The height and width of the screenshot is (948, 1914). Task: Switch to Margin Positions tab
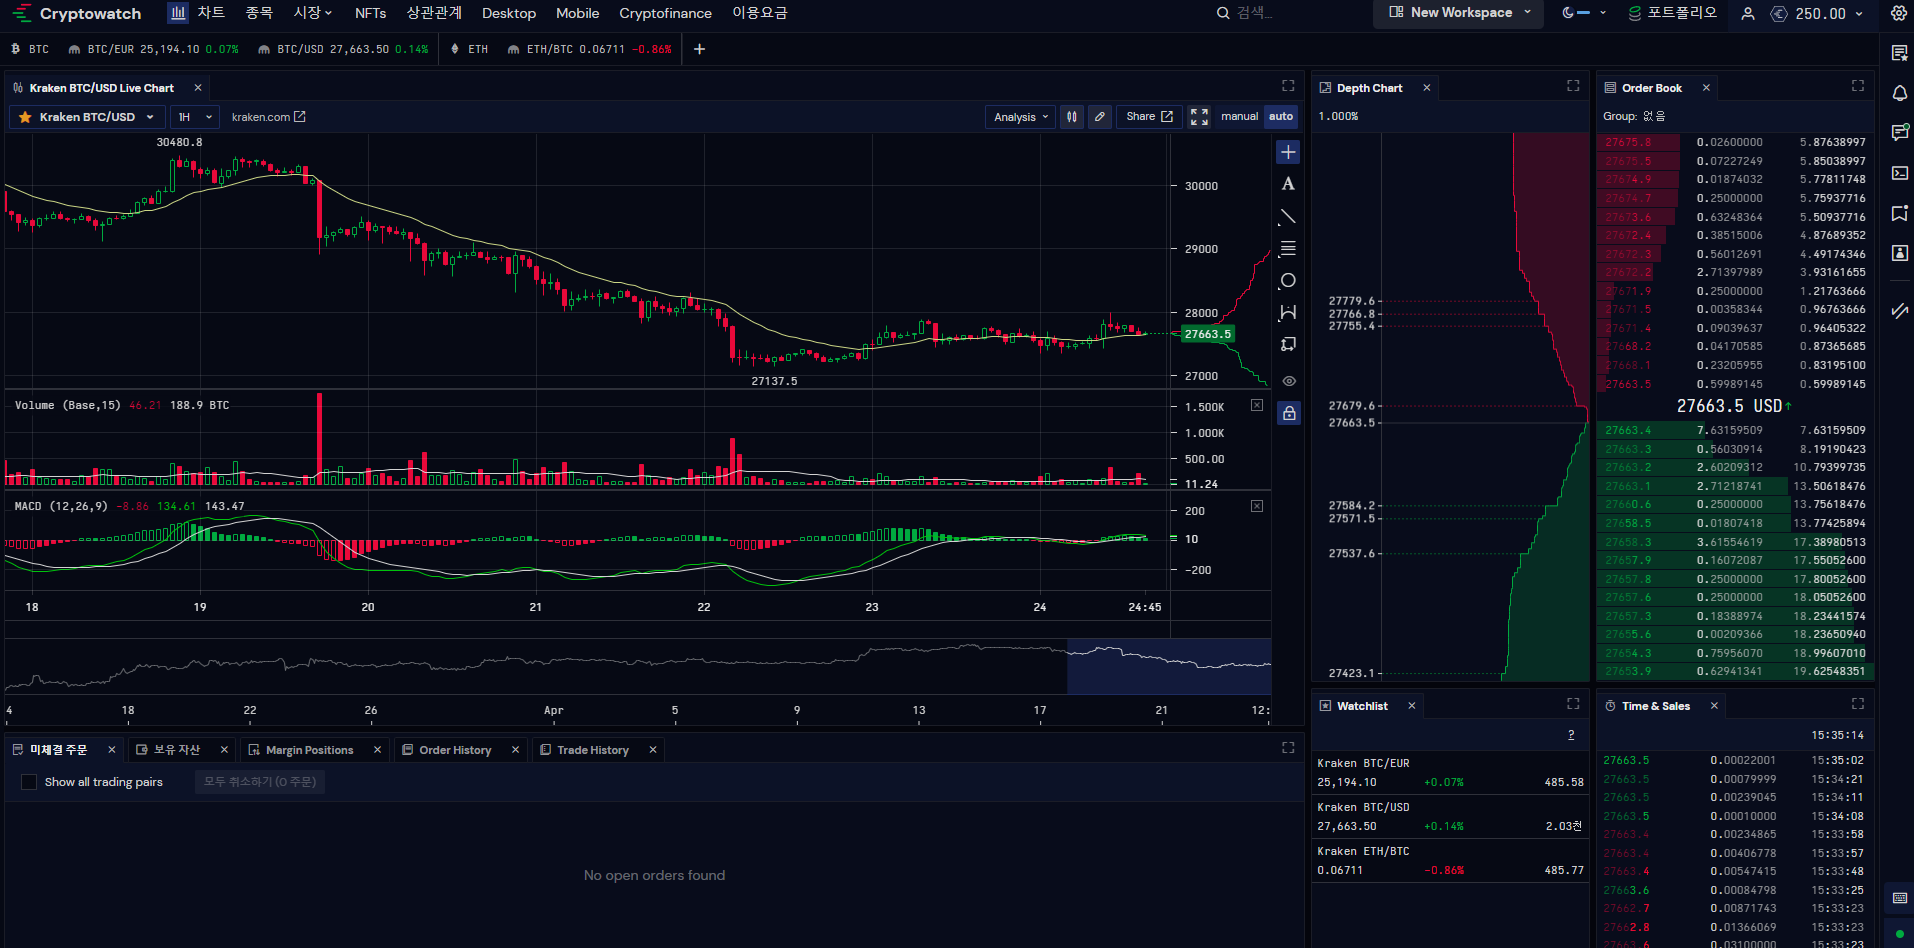[x=309, y=750]
